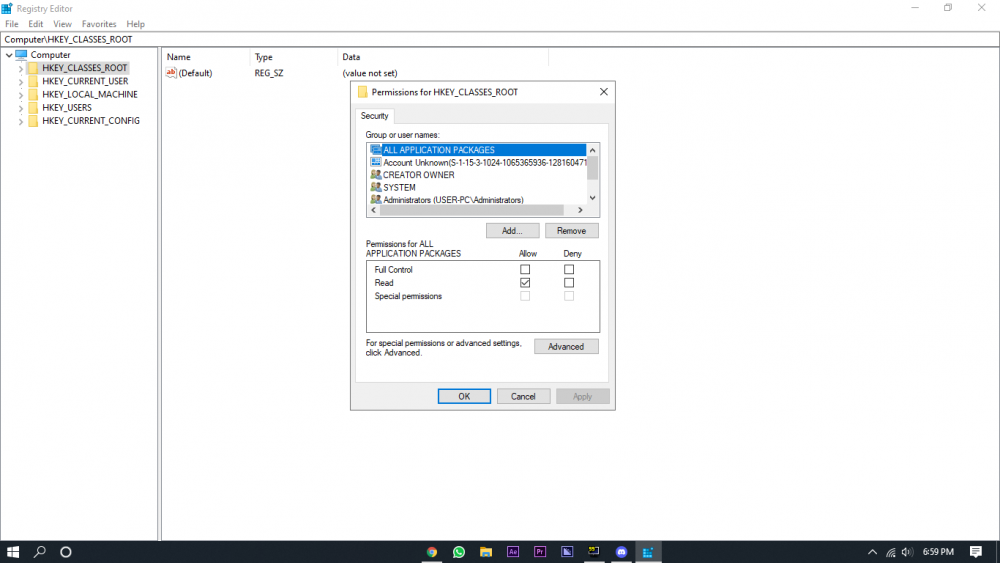
Task: Launch Google Chrome from the taskbar
Action: pyautogui.click(x=432, y=552)
